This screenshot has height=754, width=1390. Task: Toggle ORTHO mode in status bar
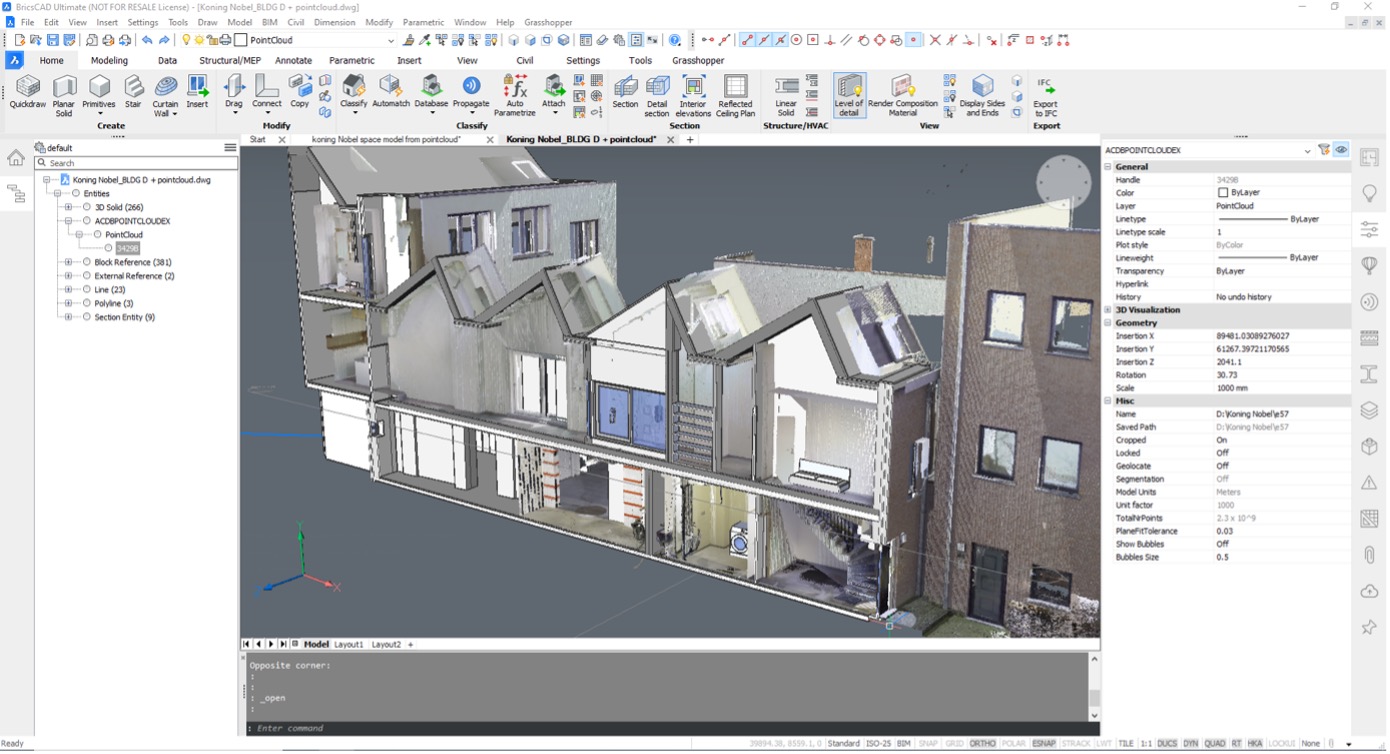pos(982,744)
